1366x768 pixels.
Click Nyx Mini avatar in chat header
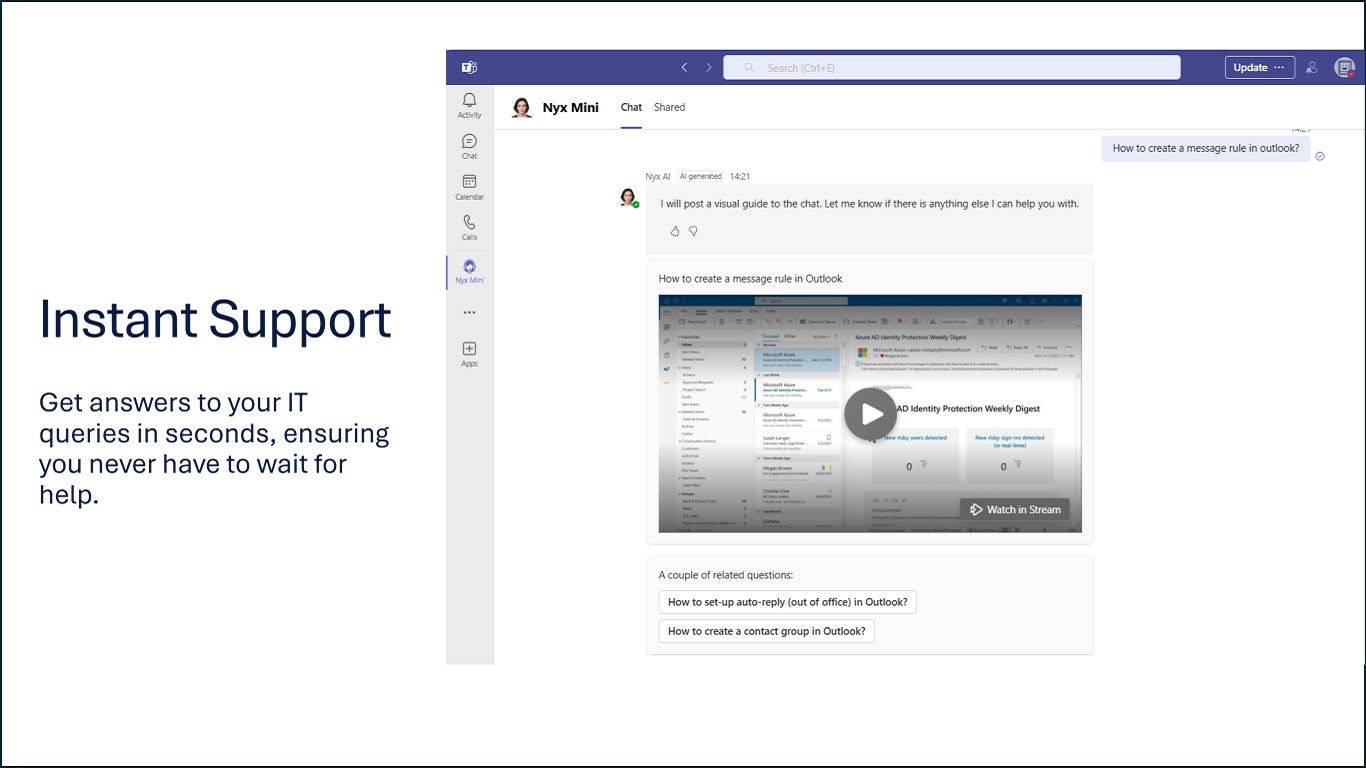click(522, 108)
